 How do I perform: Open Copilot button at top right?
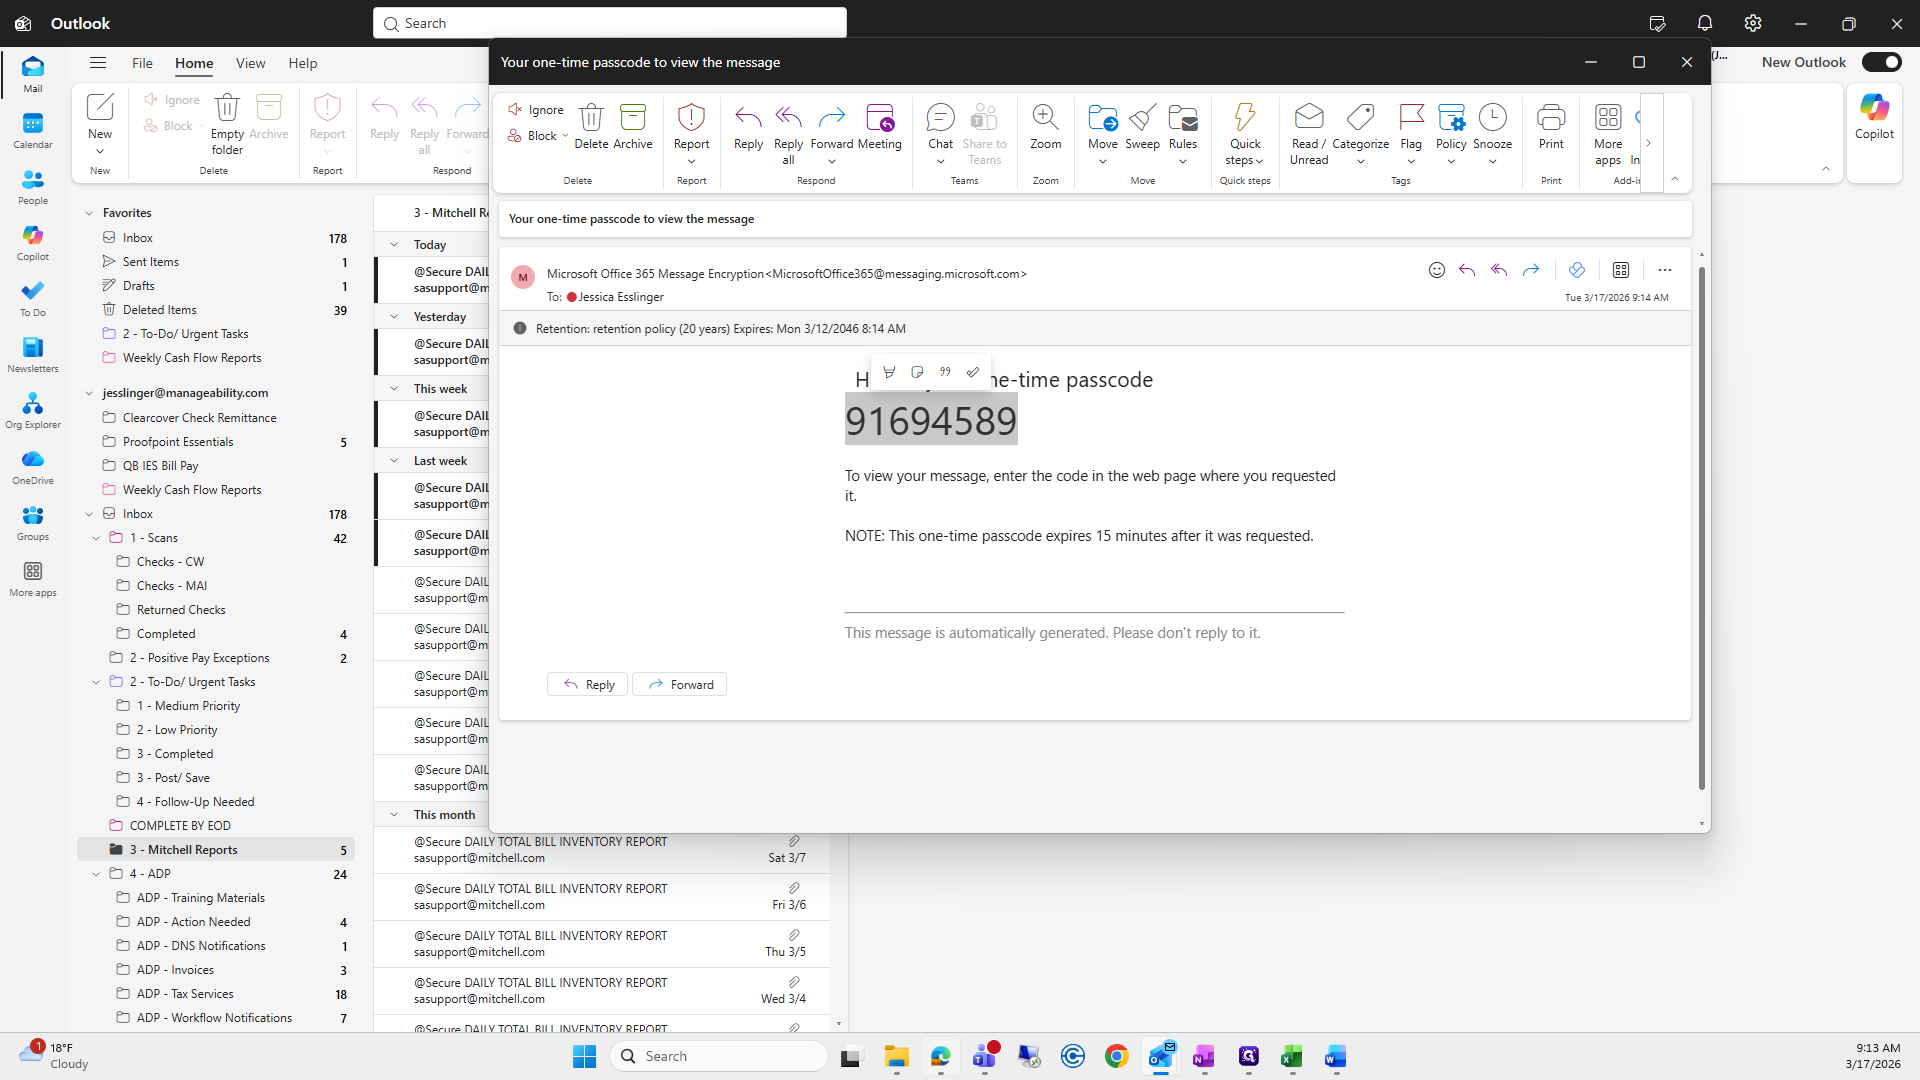pyautogui.click(x=1873, y=117)
